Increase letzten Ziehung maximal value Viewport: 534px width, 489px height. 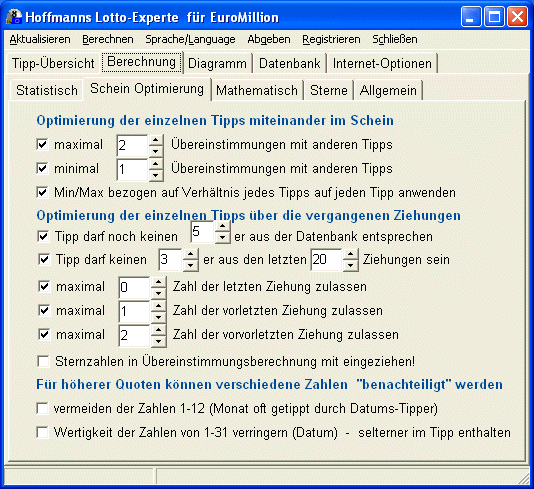point(158,282)
